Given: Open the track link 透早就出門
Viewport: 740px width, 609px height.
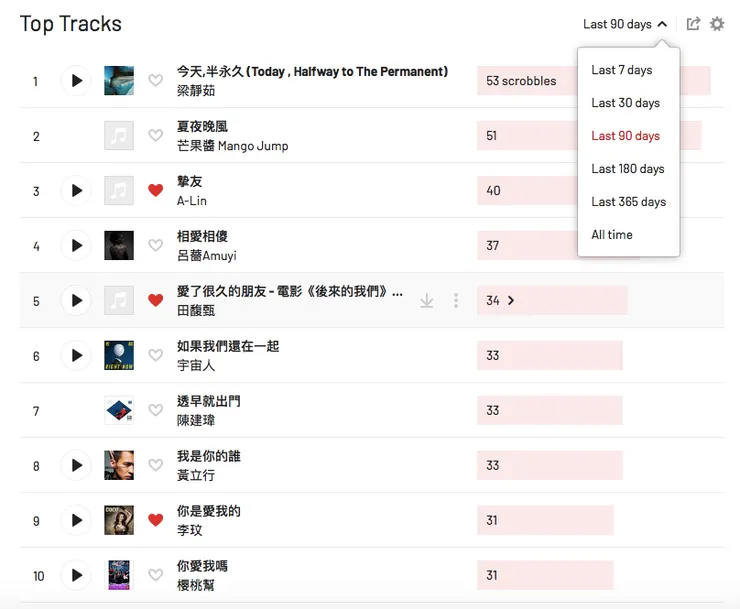Looking at the screenshot, I should 208,401.
